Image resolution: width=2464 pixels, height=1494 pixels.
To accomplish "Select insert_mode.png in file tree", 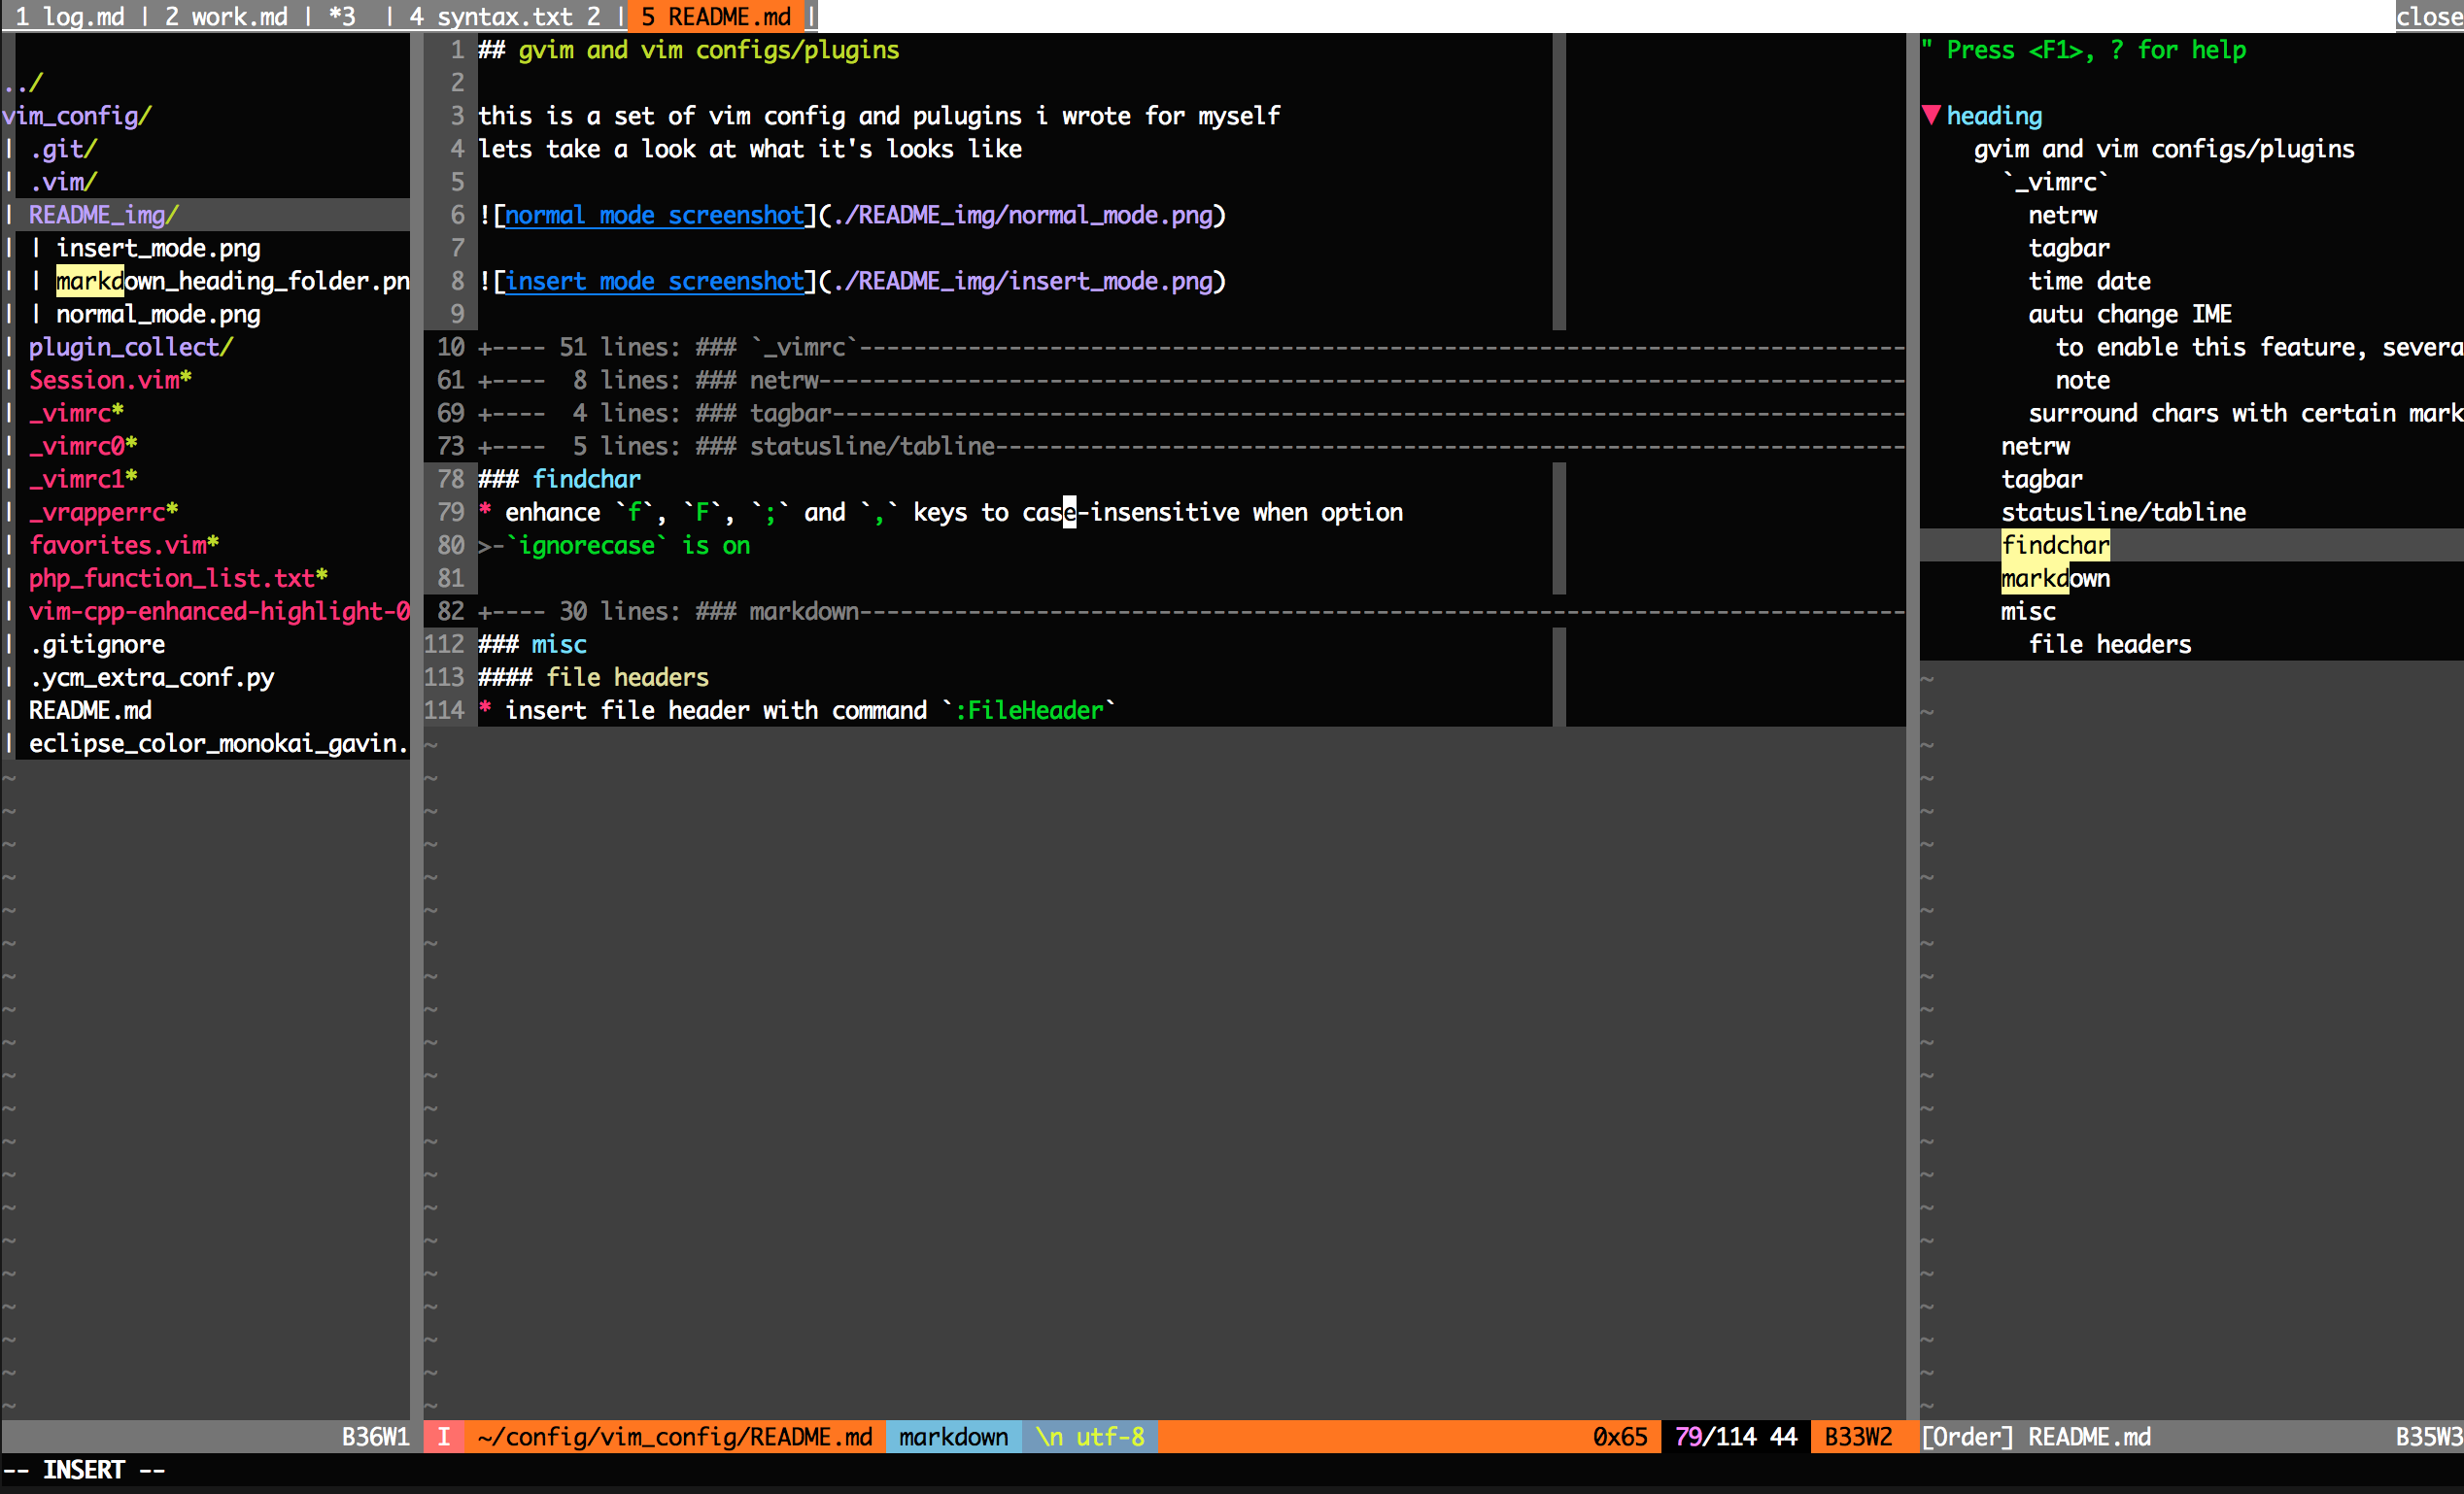I will click(158, 248).
